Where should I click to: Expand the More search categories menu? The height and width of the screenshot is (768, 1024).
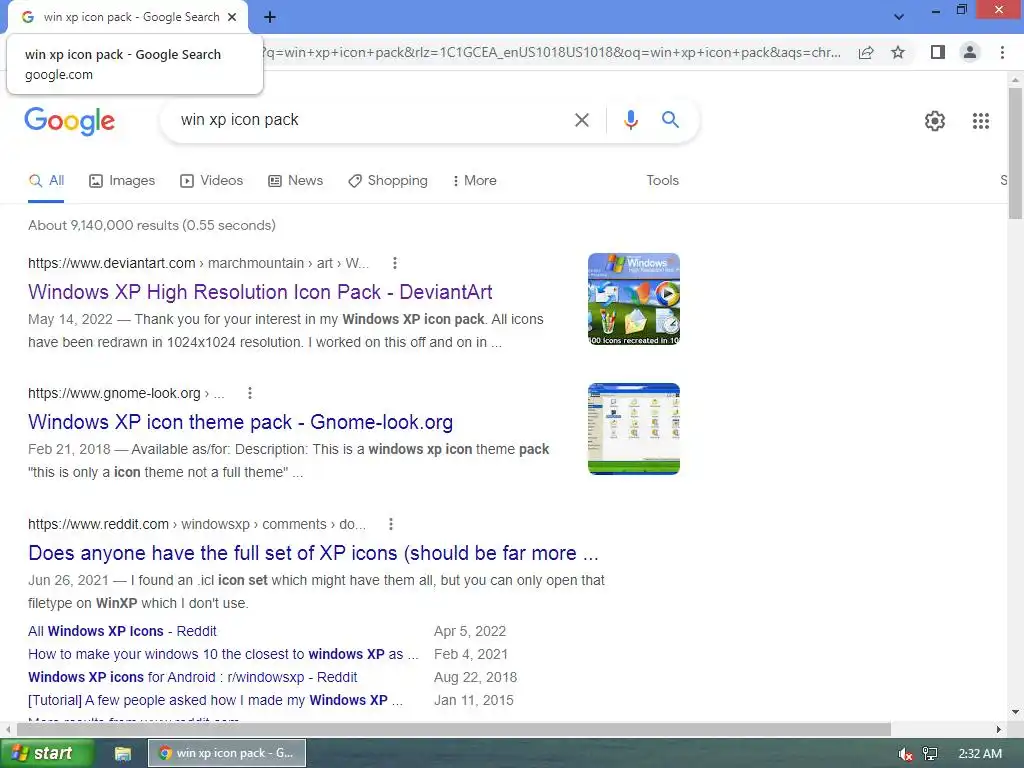point(475,180)
